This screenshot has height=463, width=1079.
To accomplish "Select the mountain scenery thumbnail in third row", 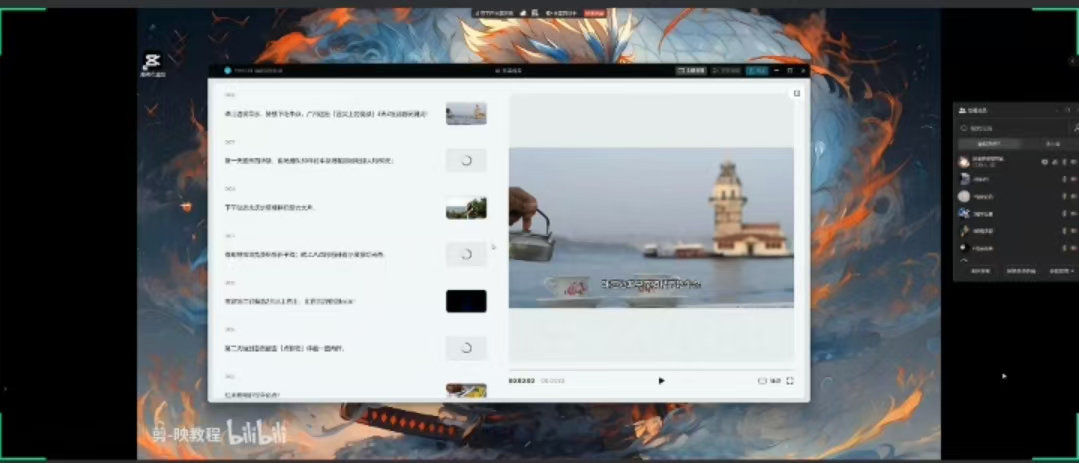I will click(x=466, y=208).
